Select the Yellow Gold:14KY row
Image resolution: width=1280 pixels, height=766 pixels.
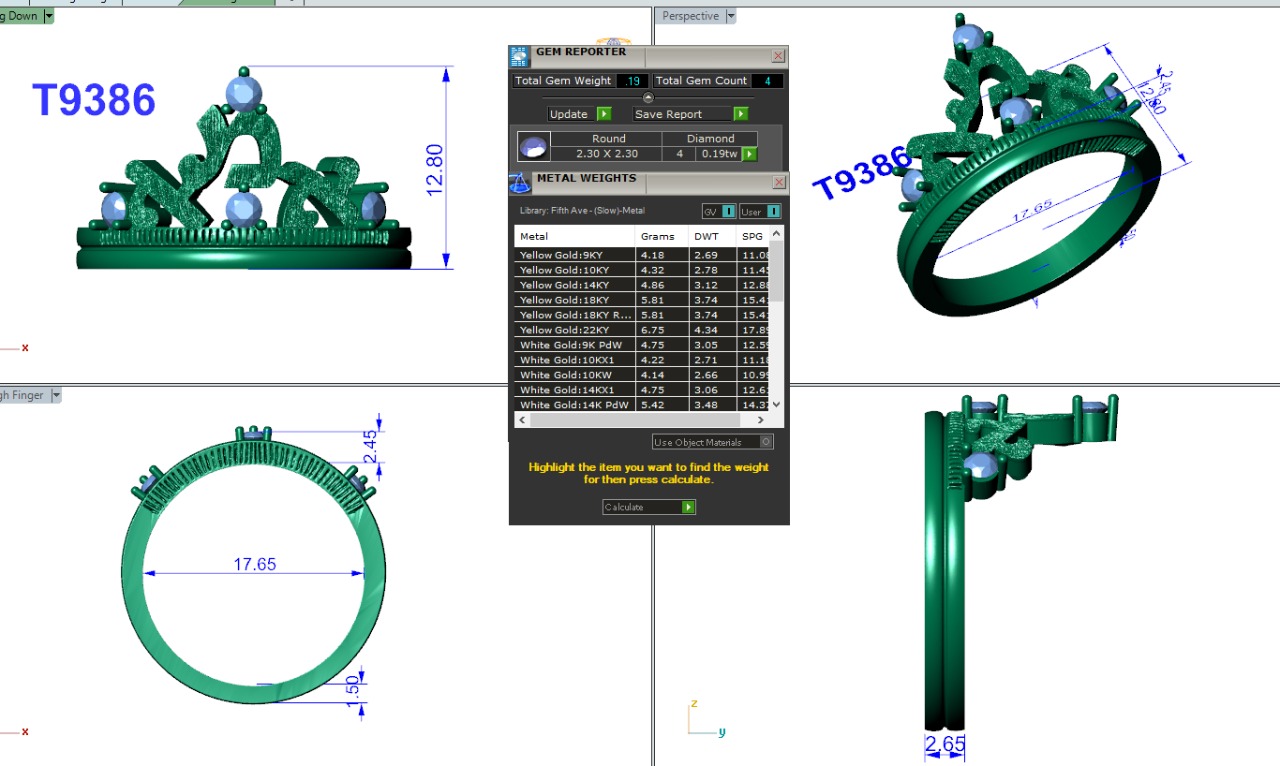coord(575,285)
